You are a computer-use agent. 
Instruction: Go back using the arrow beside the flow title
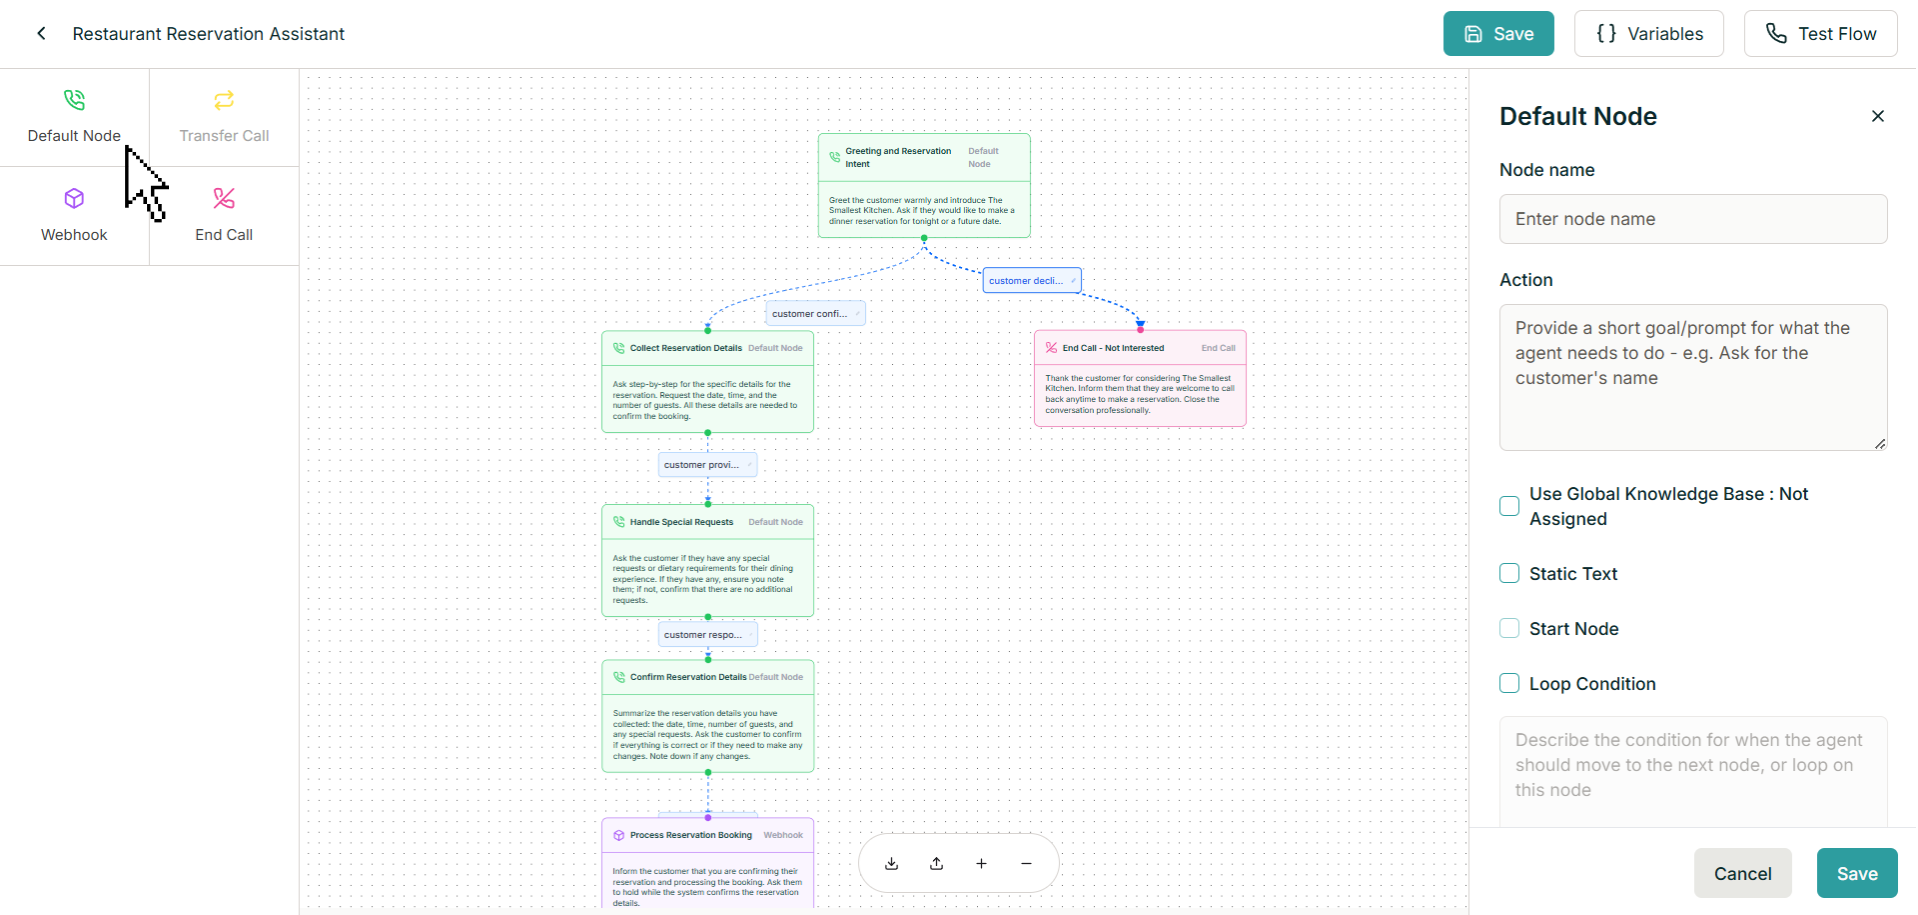(41, 34)
